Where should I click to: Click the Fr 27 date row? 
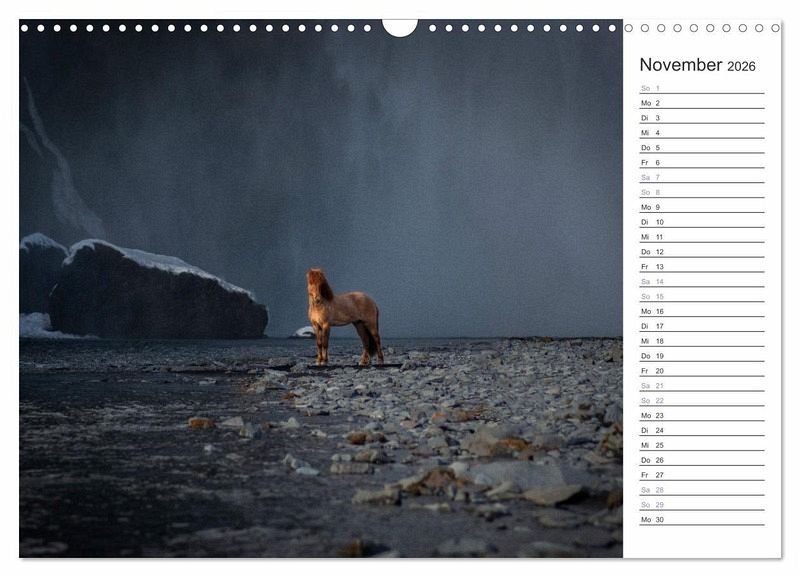(x=701, y=475)
